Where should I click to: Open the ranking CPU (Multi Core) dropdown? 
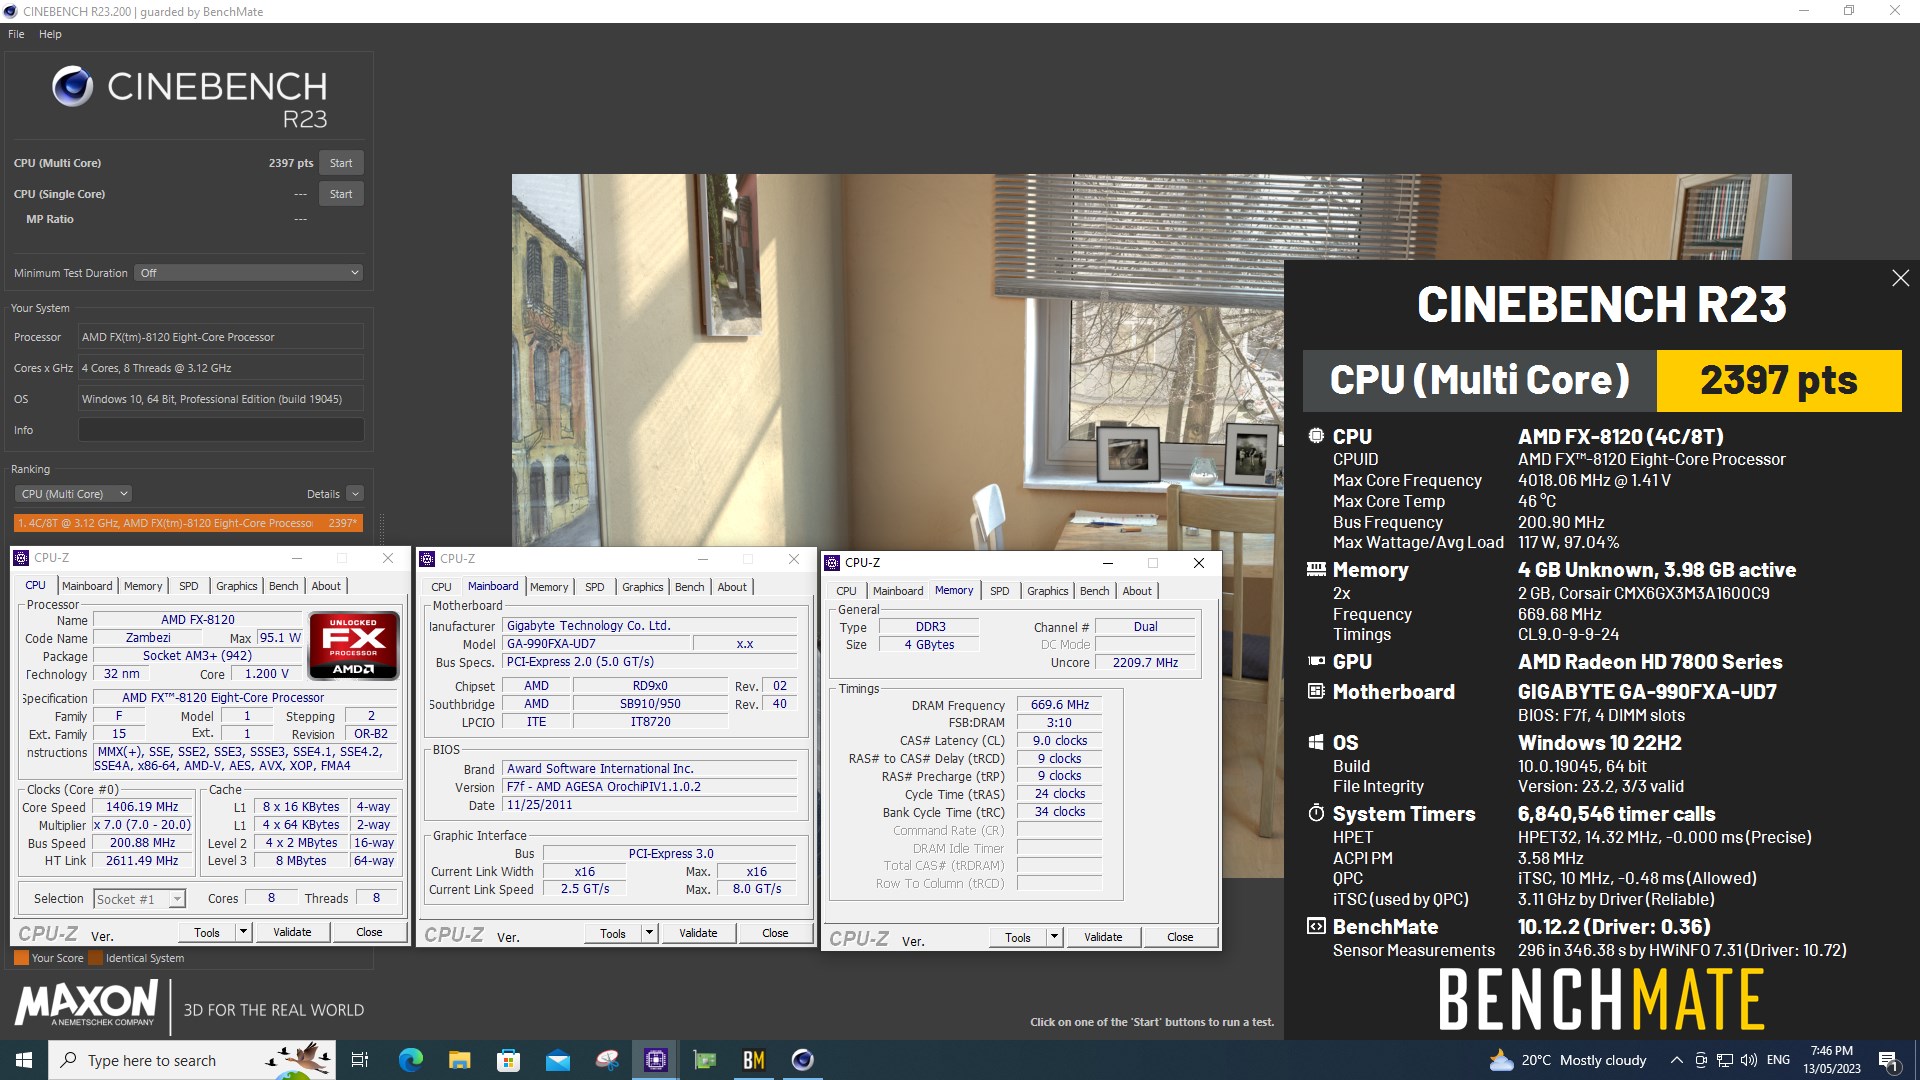click(x=73, y=494)
